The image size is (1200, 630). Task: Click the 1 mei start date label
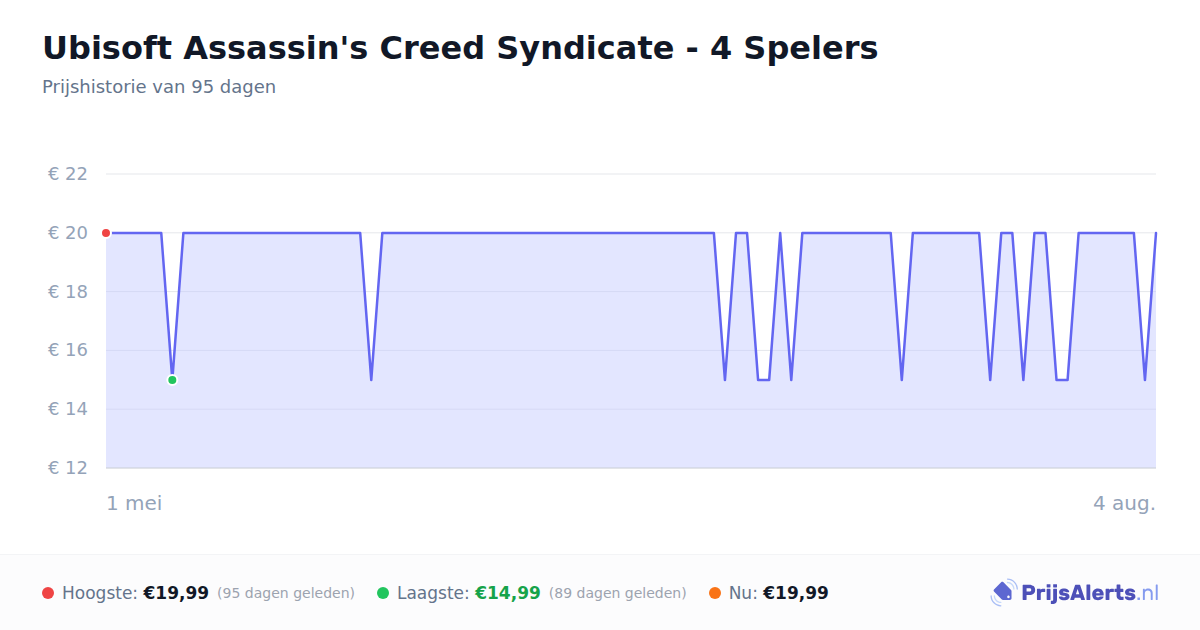(x=134, y=503)
